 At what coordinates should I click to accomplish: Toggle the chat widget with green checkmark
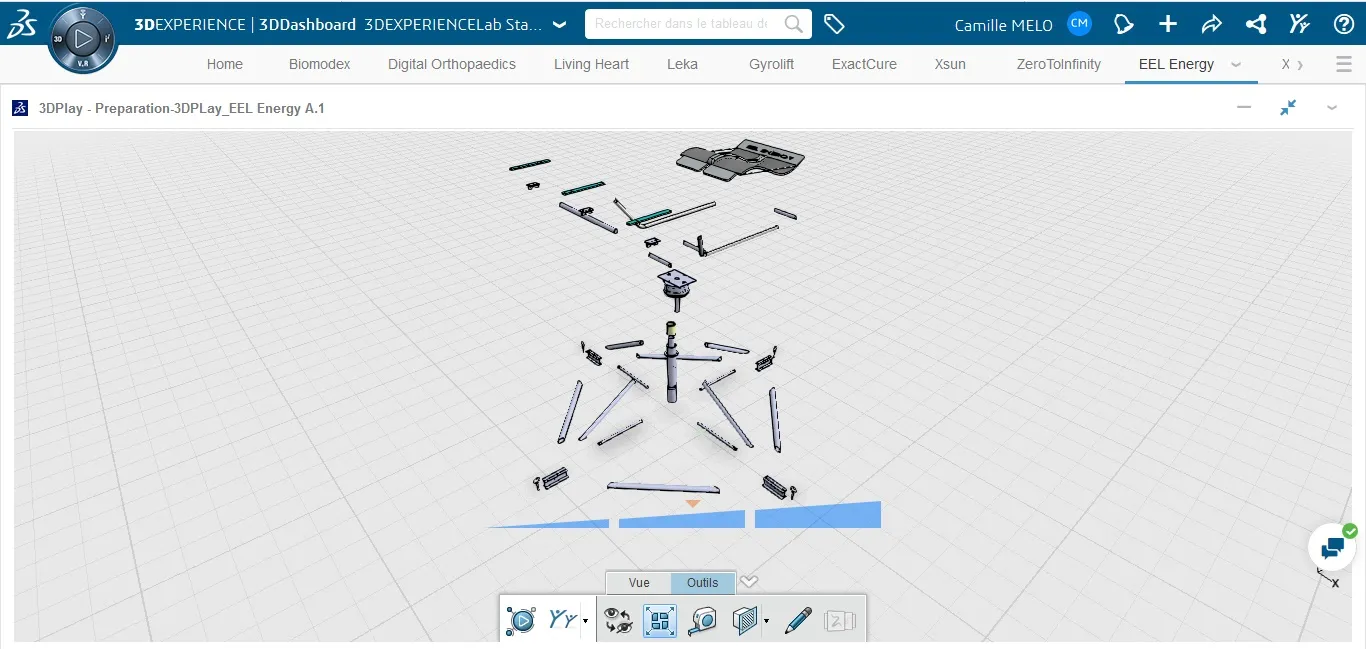pyautogui.click(x=1331, y=547)
